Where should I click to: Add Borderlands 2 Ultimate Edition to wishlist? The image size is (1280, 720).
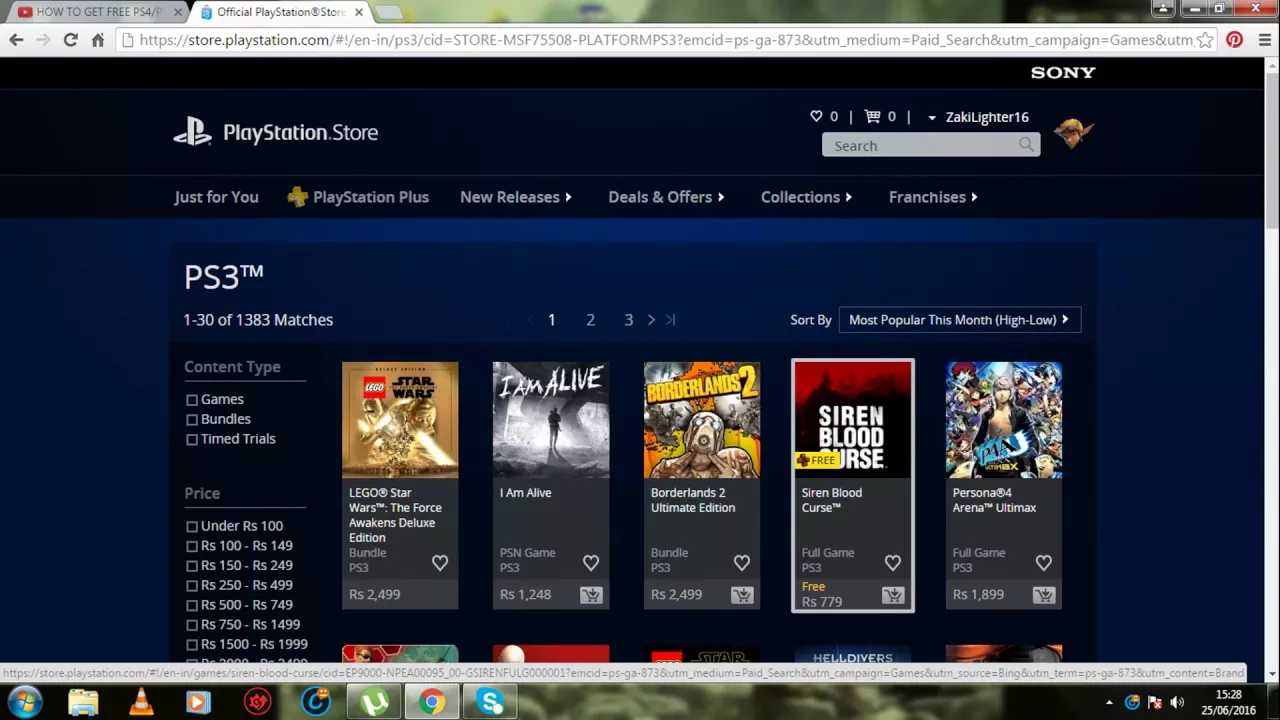pos(742,563)
